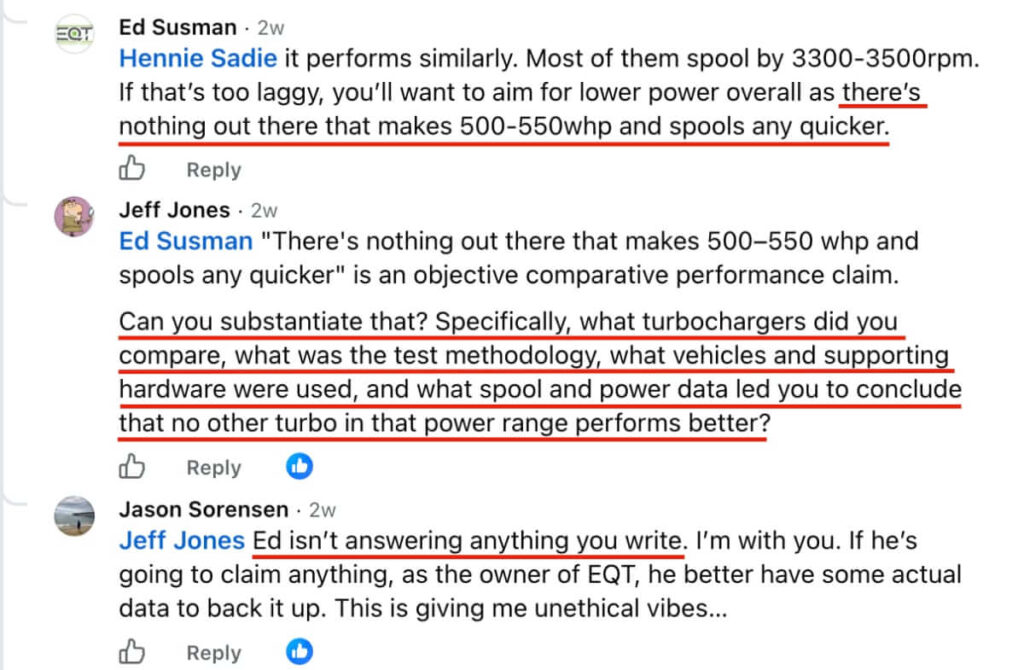This screenshot has width=1024, height=670.
Task: Reply to Jason Sorensen's comment
Action: [x=214, y=652]
